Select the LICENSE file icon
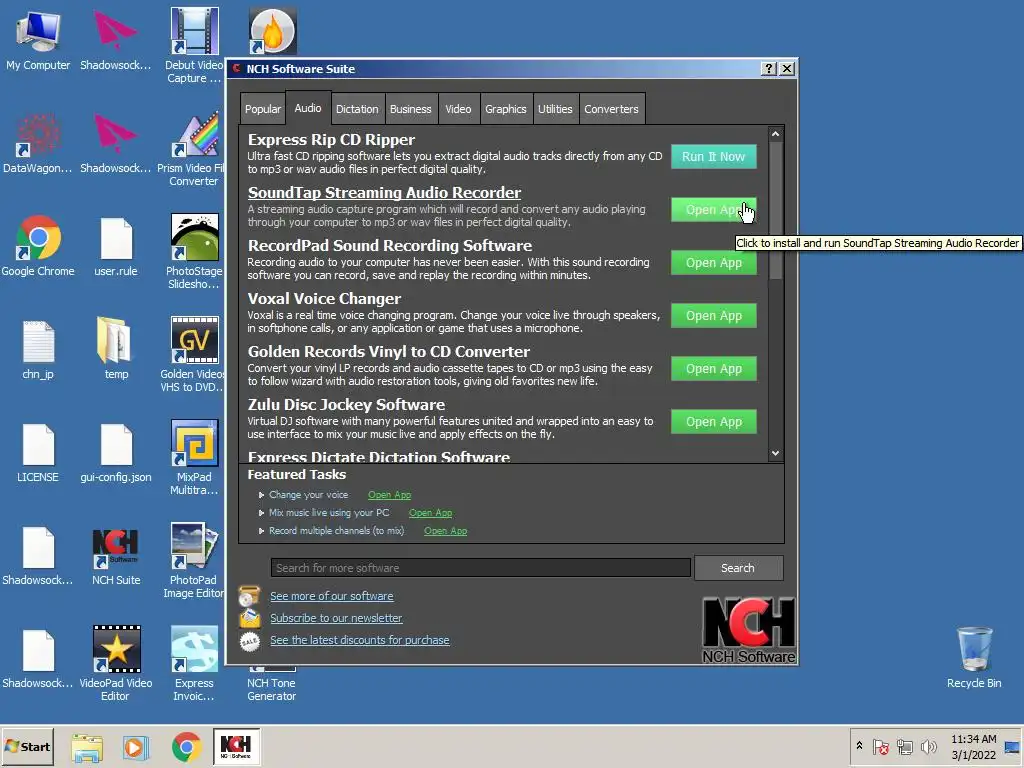Image resolution: width=1024 pixels, height=768 pixels. click(x=38, y=453)
